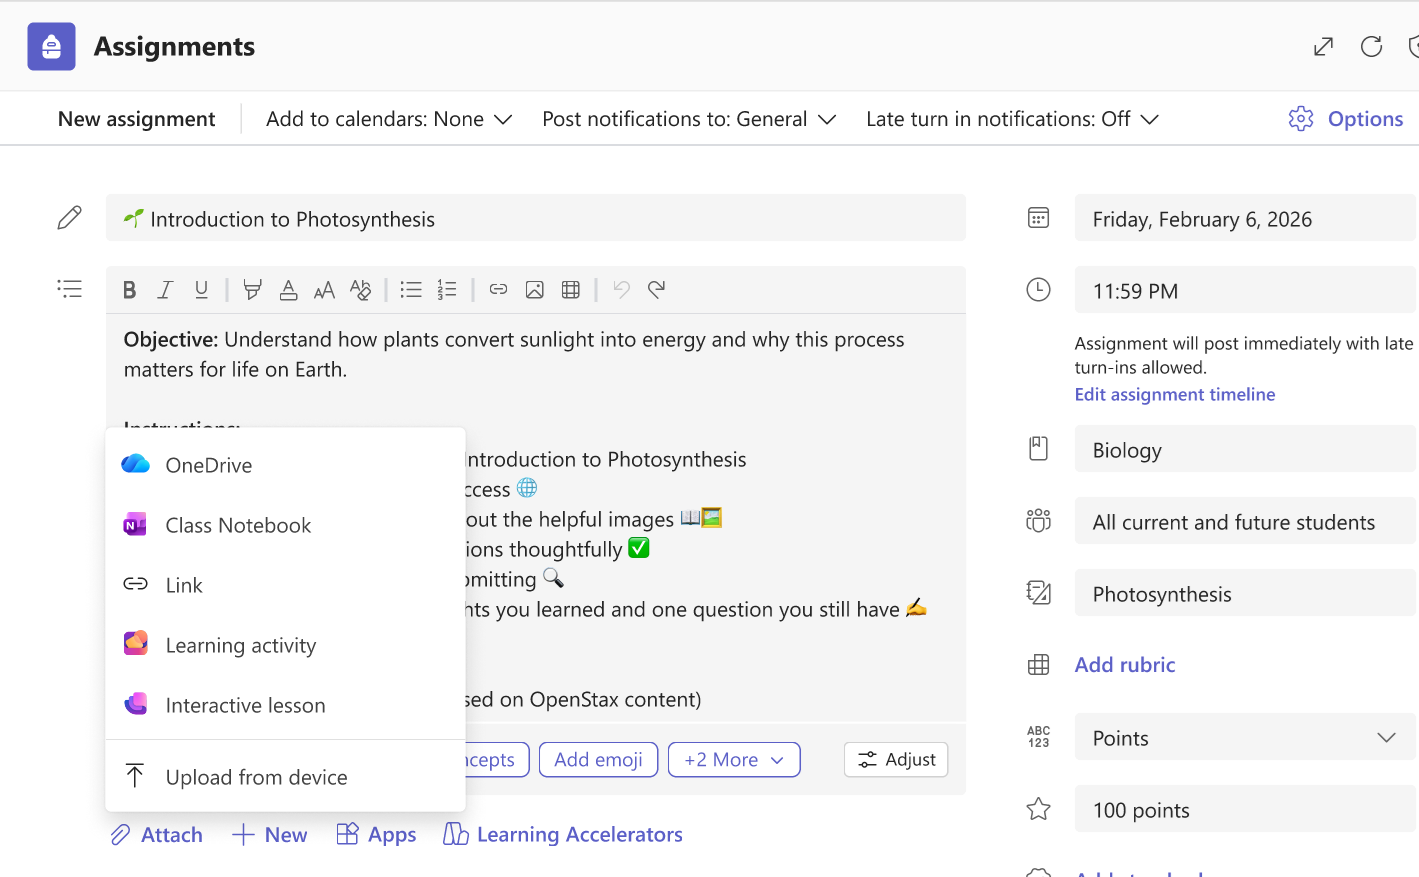Choose the font color tool
Viewport: 1419px width, 877px height.
click(x=288, y=290)
